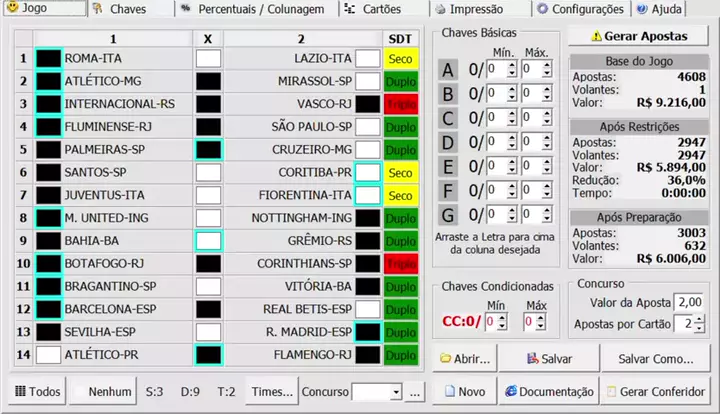Switch to the Chaves tab
720x414 pixels.
click(131, 9)
